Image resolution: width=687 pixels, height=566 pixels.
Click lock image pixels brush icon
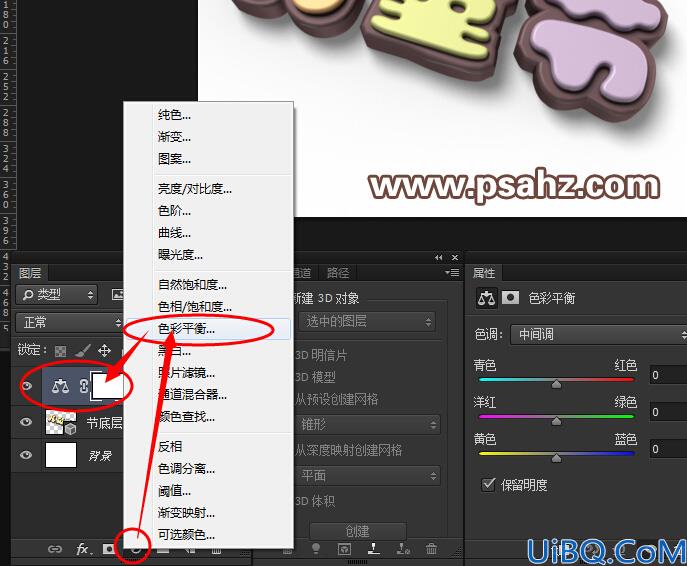coord(82,350)
